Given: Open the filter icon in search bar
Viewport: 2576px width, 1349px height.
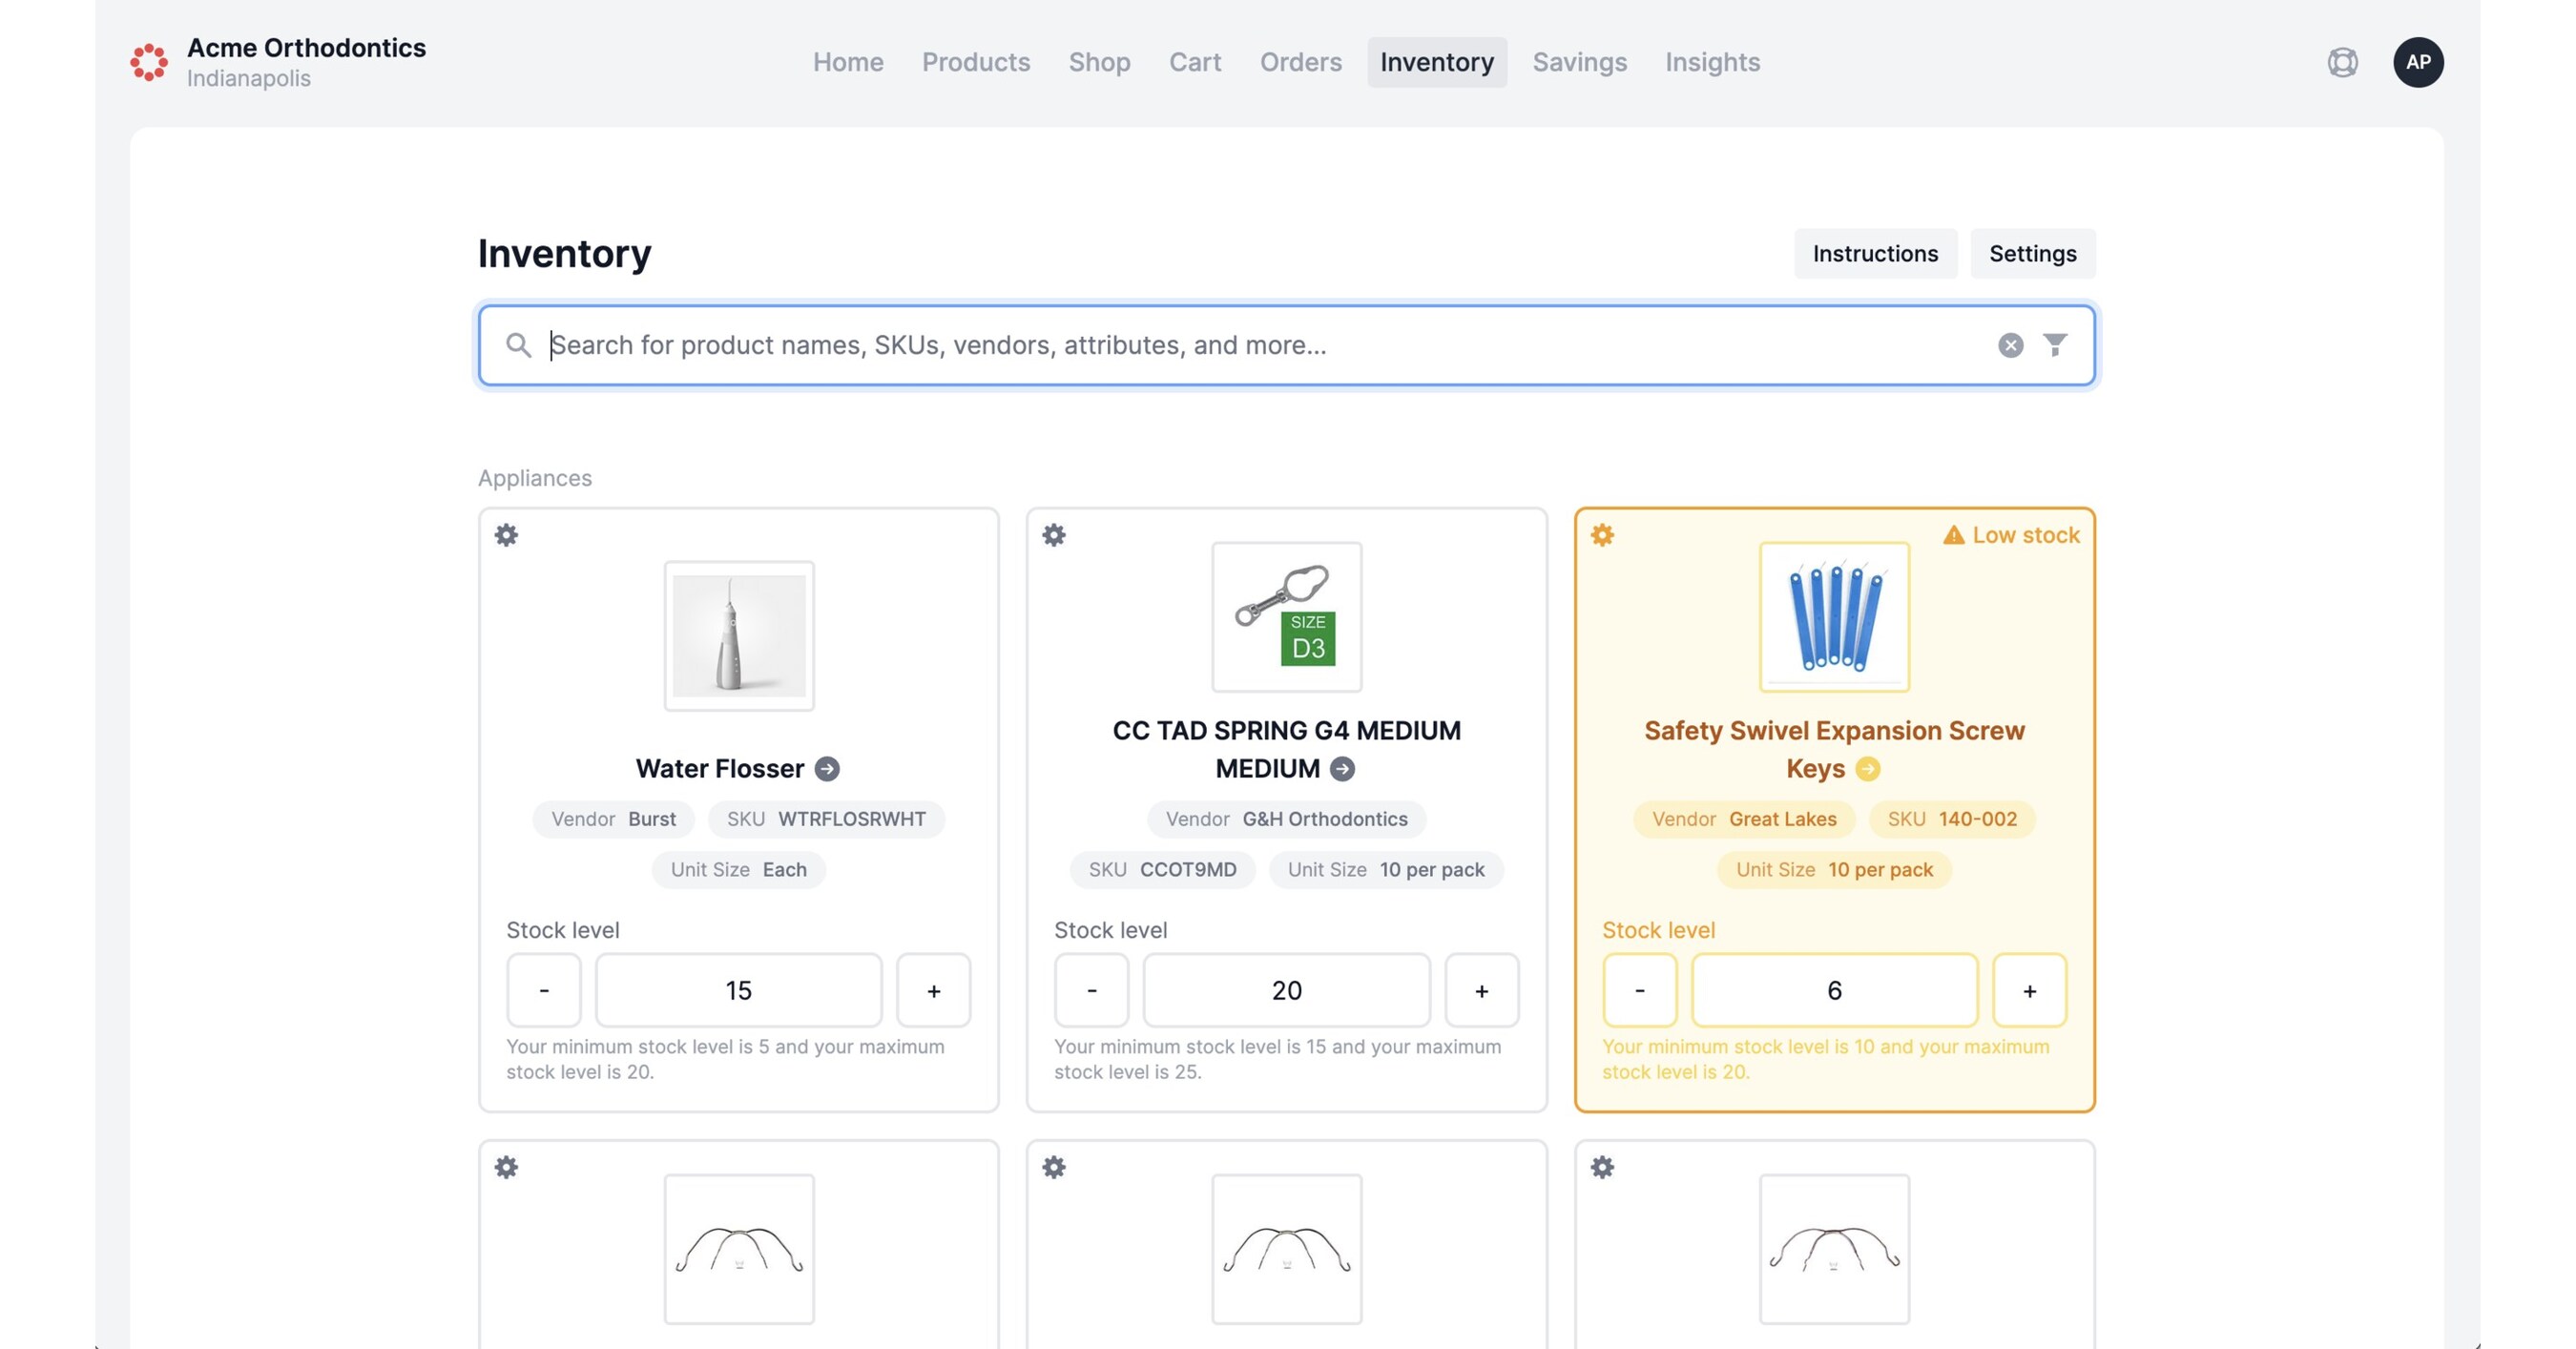Looking at the screenshot, I should [x=2054, y=345].
